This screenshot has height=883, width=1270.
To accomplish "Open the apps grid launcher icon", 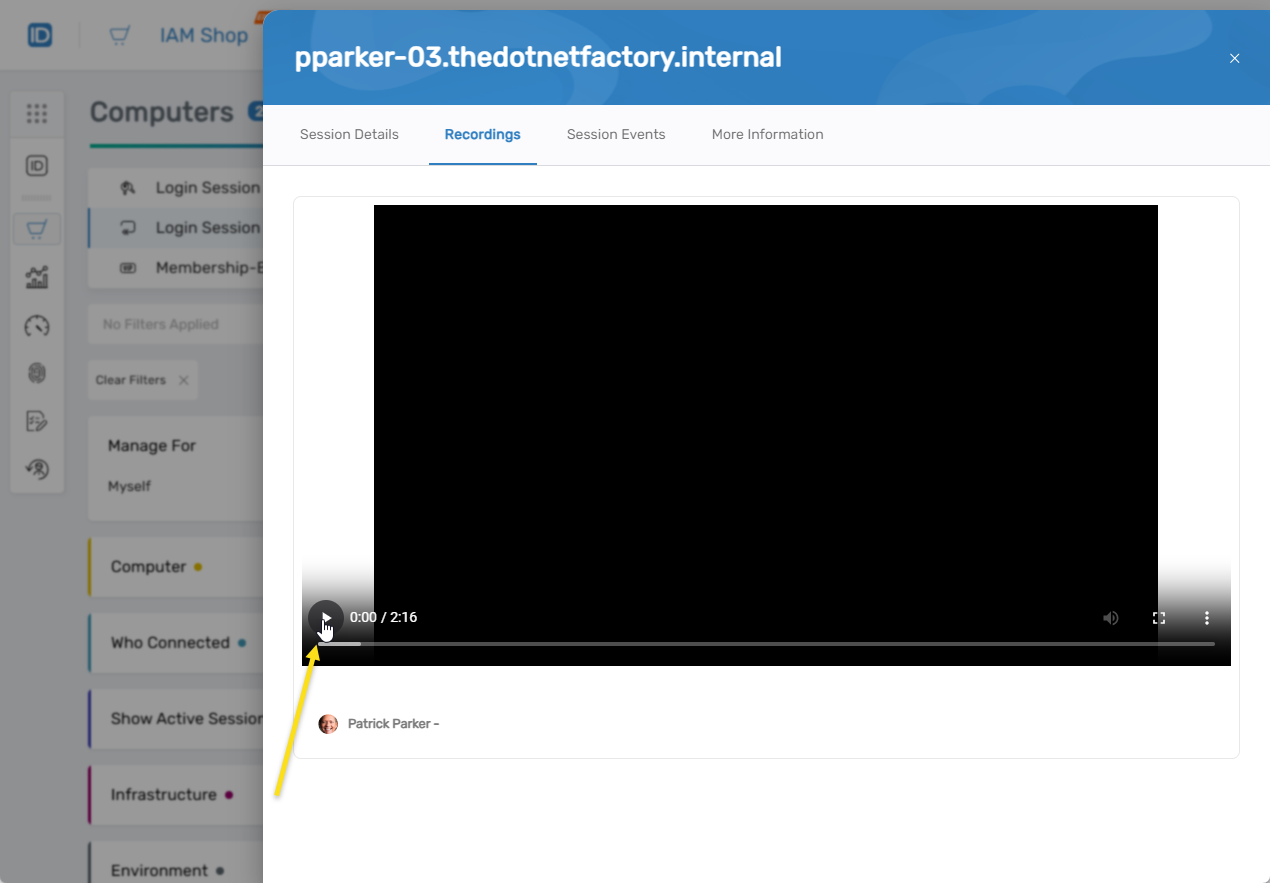I will 37,114.
